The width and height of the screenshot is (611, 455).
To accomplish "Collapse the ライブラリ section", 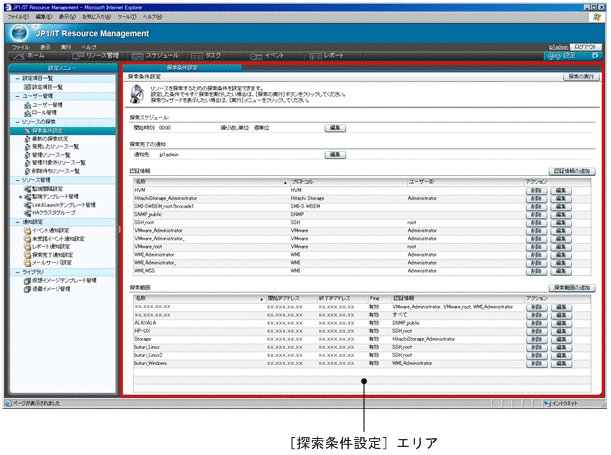I will point(8,272).
